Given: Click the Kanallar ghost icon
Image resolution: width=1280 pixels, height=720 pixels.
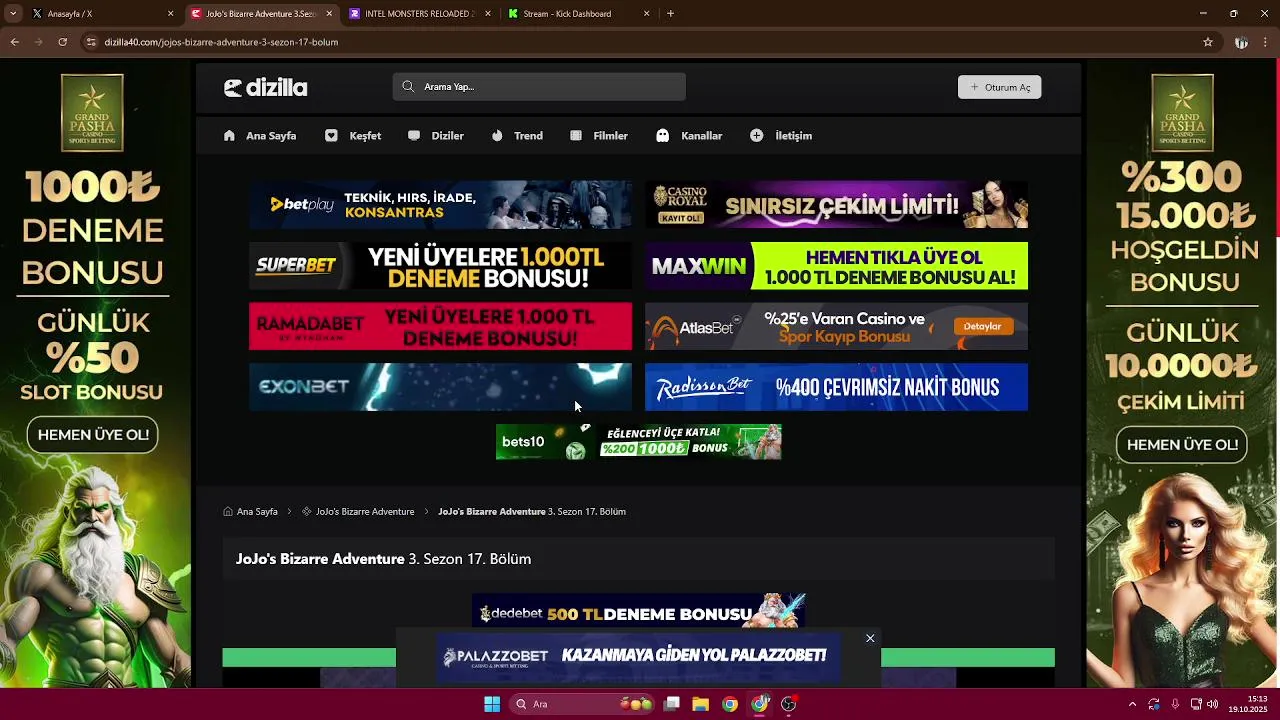Looking at the screenshot, I should 663,136.
